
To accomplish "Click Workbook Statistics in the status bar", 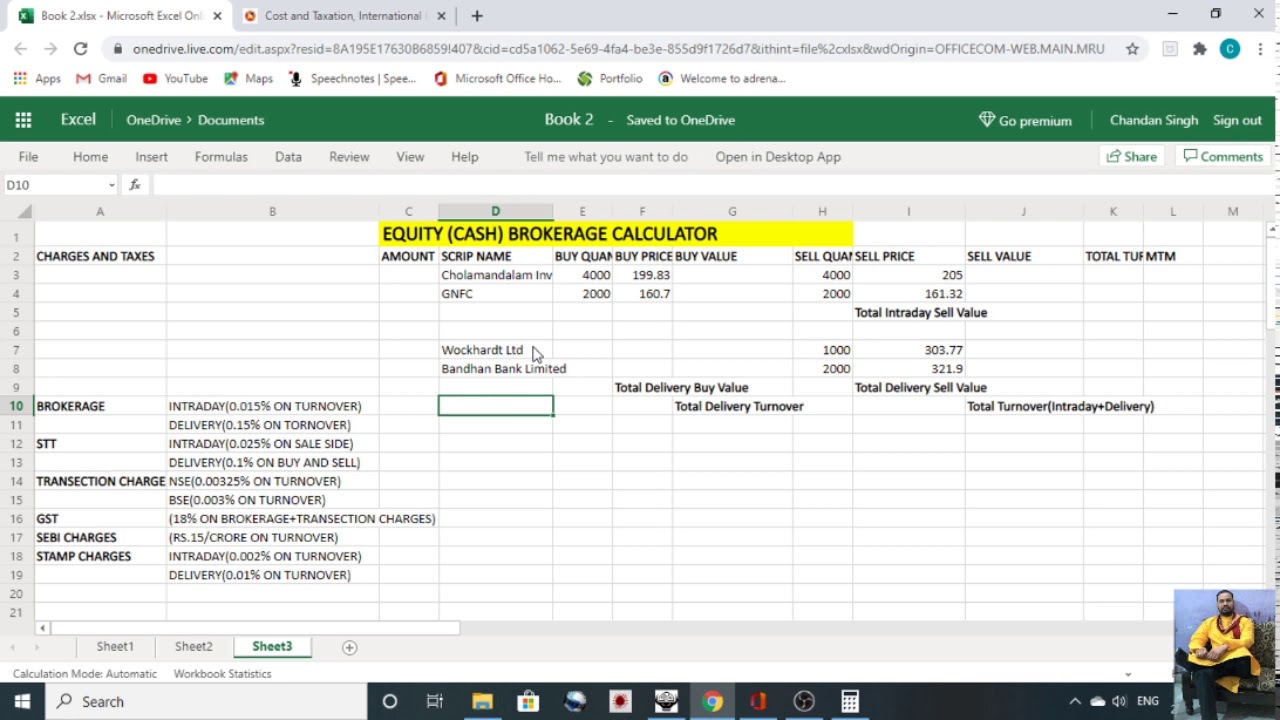I will pyautogui.click(x=222, y=674).
